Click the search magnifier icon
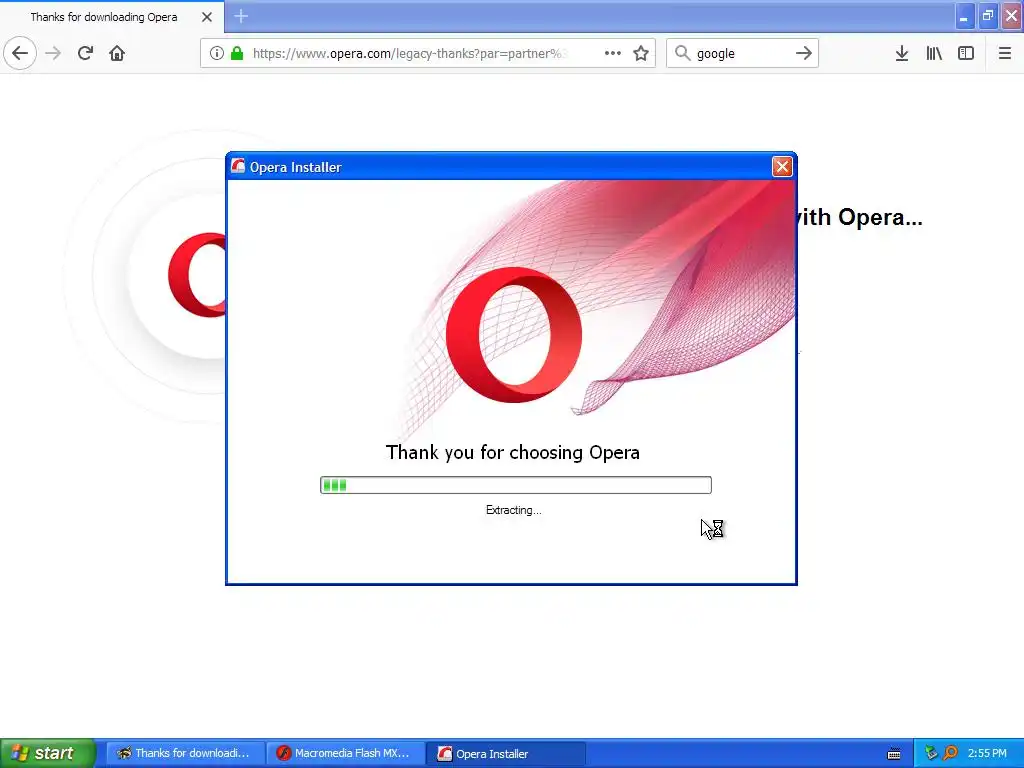The width and height of the screenshot is (1024, 768). coord(682,53)
